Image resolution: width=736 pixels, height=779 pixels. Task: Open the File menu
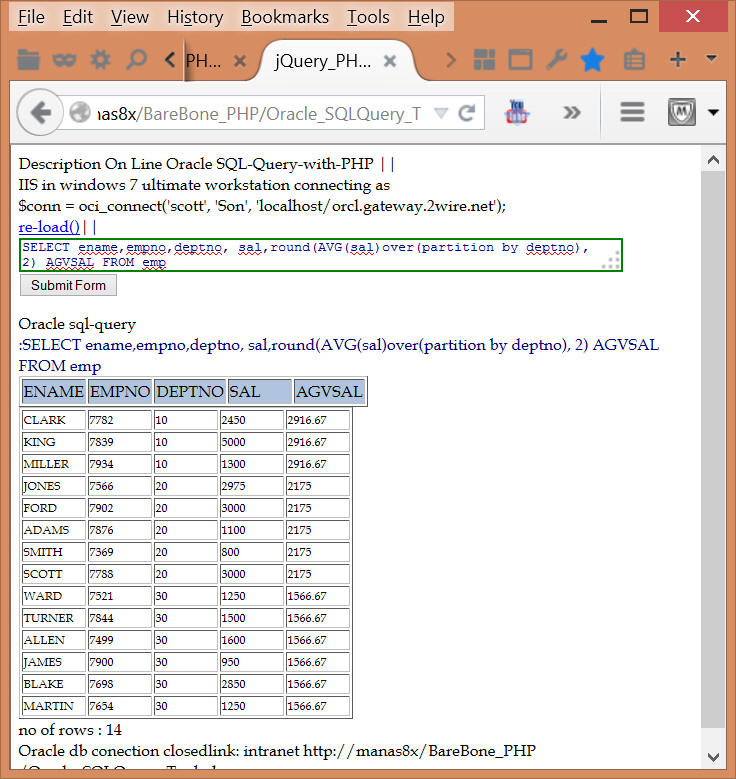pos(31,17)
